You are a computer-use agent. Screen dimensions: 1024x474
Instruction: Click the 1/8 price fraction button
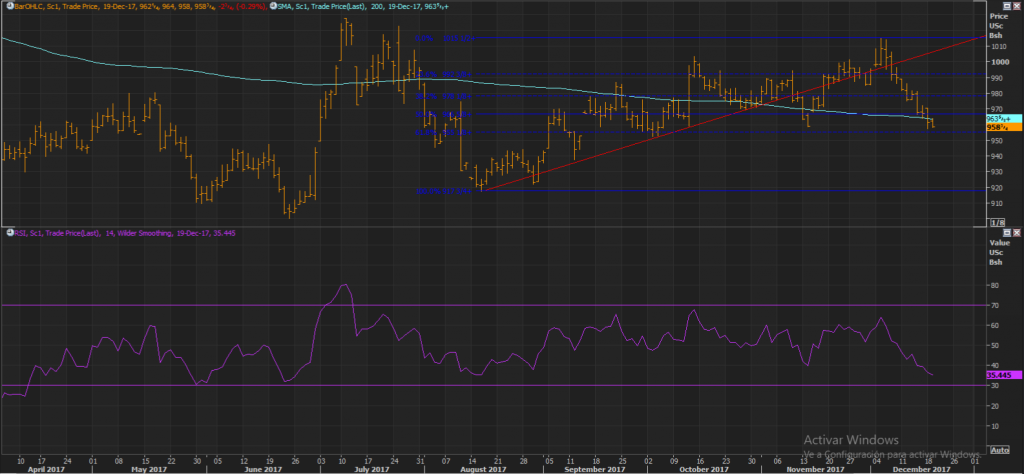click(997, 223)
